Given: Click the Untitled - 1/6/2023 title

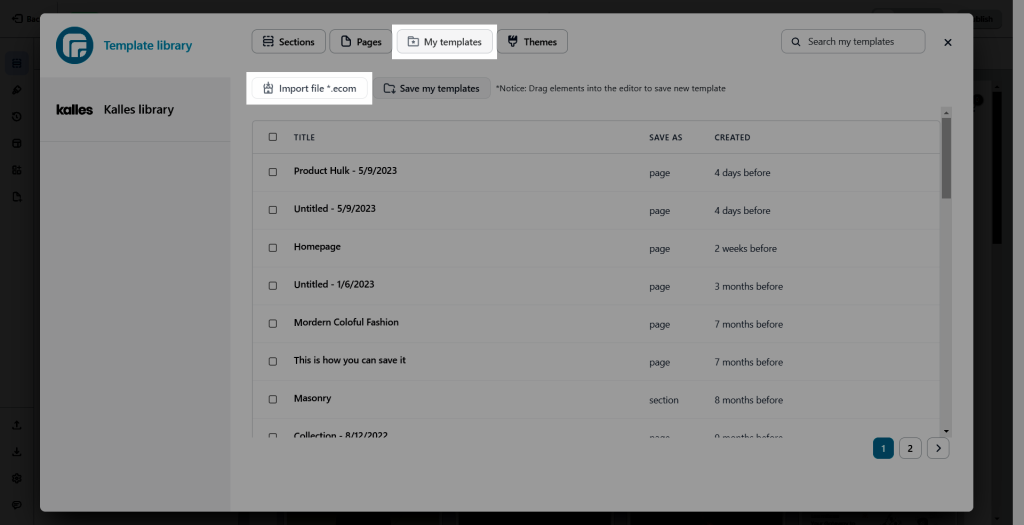Looking at the screenshot, I should pos(334,285).
